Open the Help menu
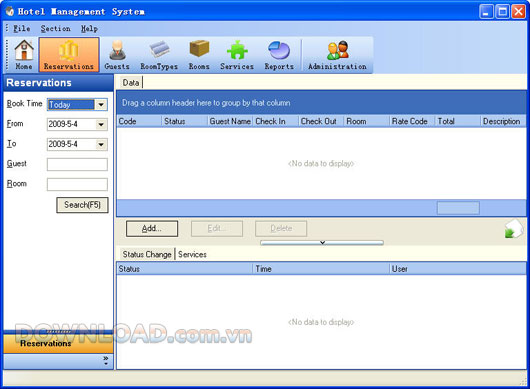 89,29
